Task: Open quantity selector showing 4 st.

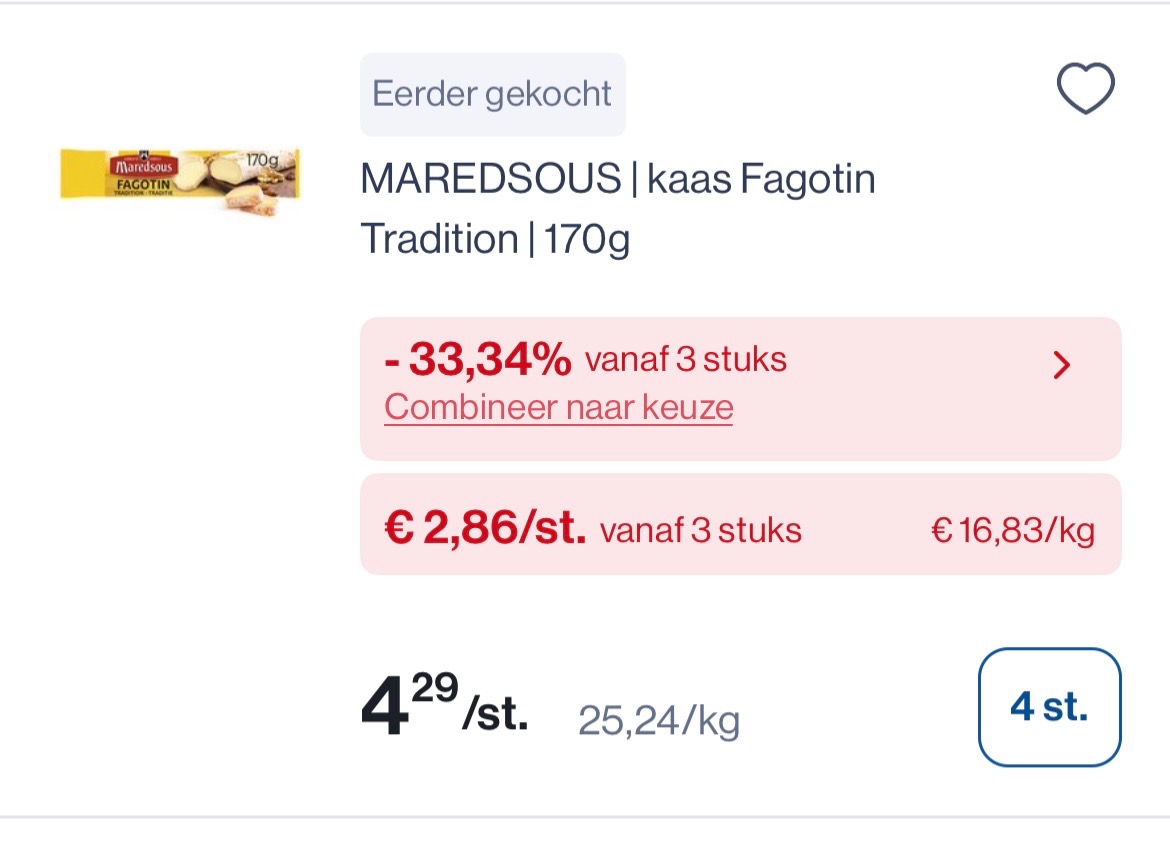Action: point(1049,706)
